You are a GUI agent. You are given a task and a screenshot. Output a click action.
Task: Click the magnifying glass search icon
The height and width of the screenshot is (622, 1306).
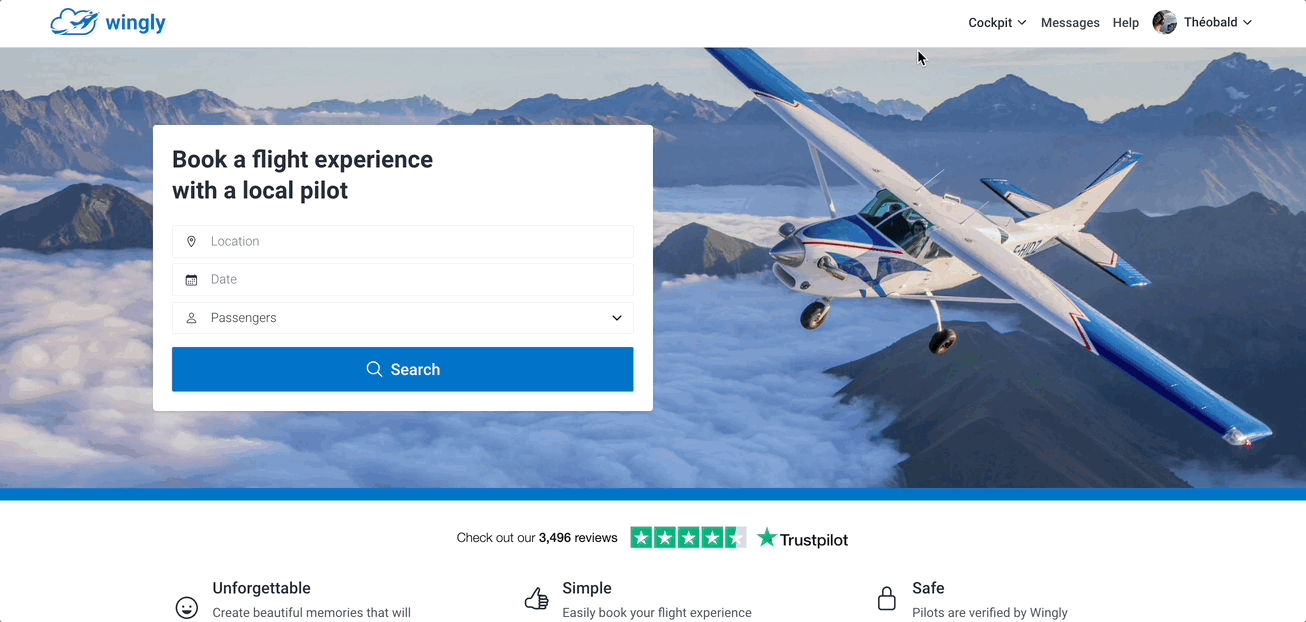(x=374, y=369)
